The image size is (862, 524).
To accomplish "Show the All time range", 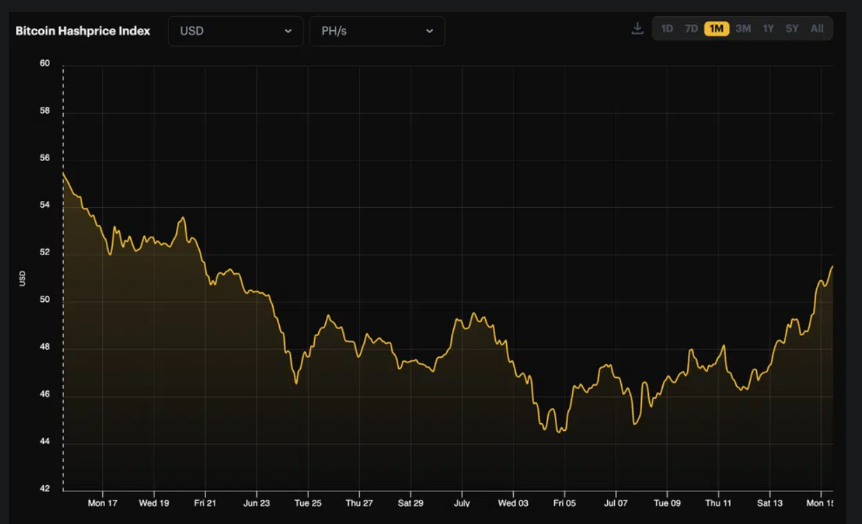I will (817, 29).
